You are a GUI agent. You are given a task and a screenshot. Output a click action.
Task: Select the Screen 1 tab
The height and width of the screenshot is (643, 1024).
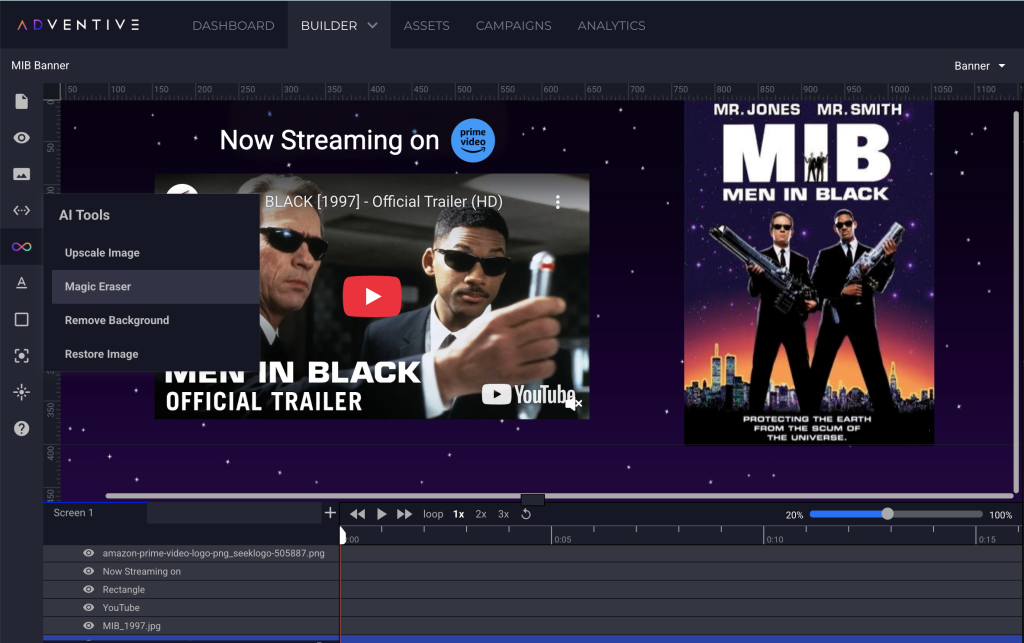click(x=95, y=513)
